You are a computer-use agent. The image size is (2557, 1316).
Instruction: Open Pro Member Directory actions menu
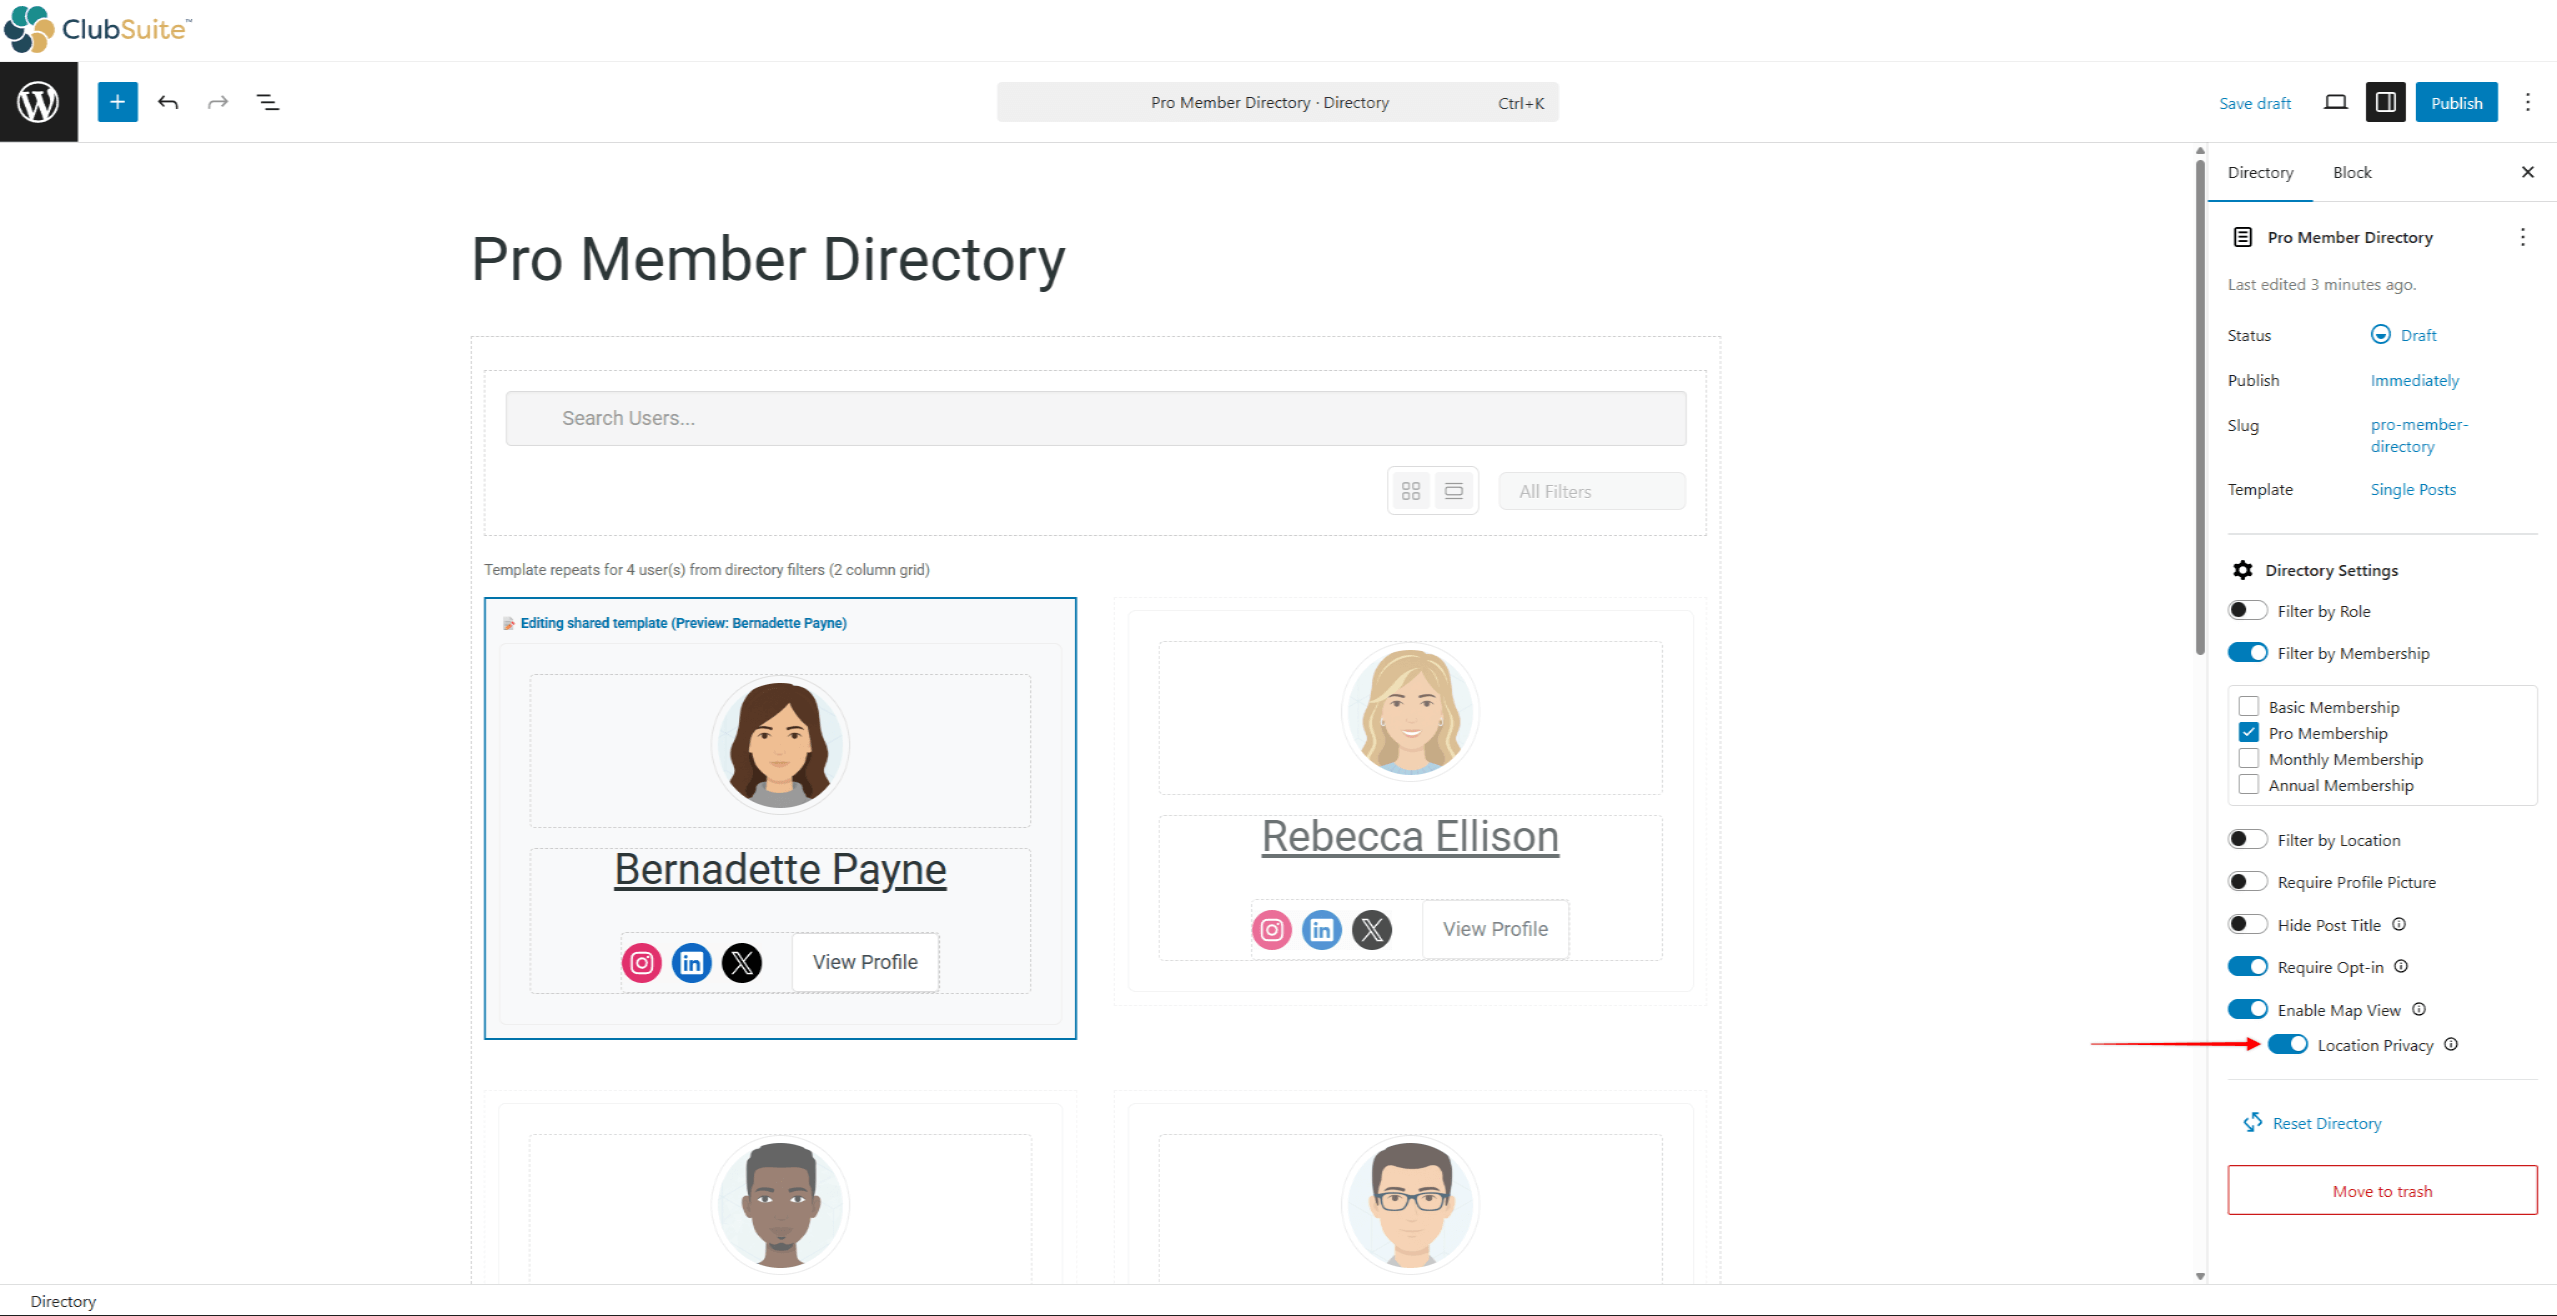tap(2522, 237)
